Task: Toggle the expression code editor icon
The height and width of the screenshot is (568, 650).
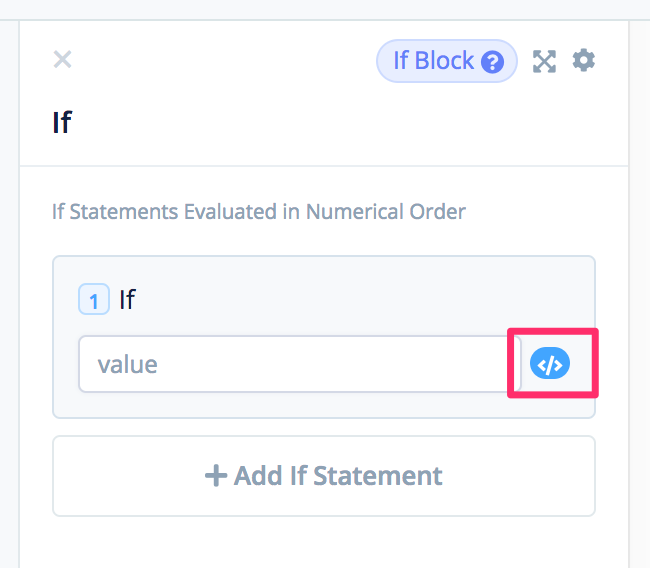Action: point(550,365)
